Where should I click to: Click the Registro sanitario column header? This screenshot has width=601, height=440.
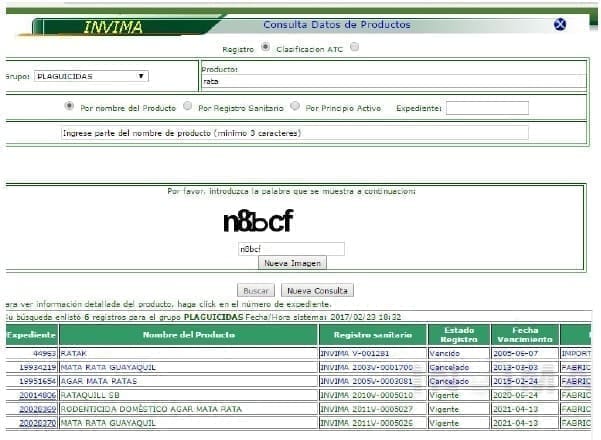[373, 335]
